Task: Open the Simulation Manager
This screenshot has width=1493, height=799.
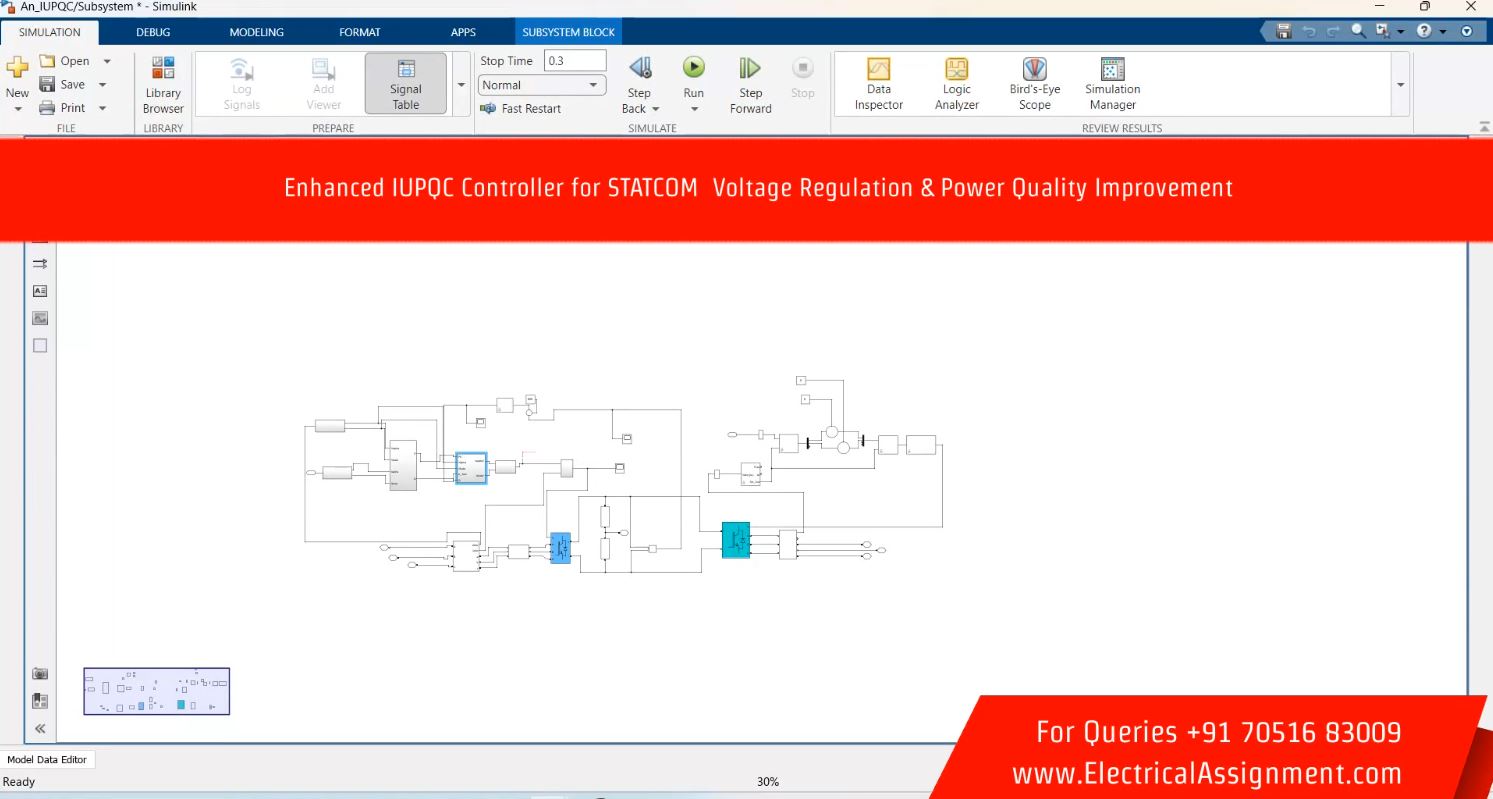Action: (1112, 83)
